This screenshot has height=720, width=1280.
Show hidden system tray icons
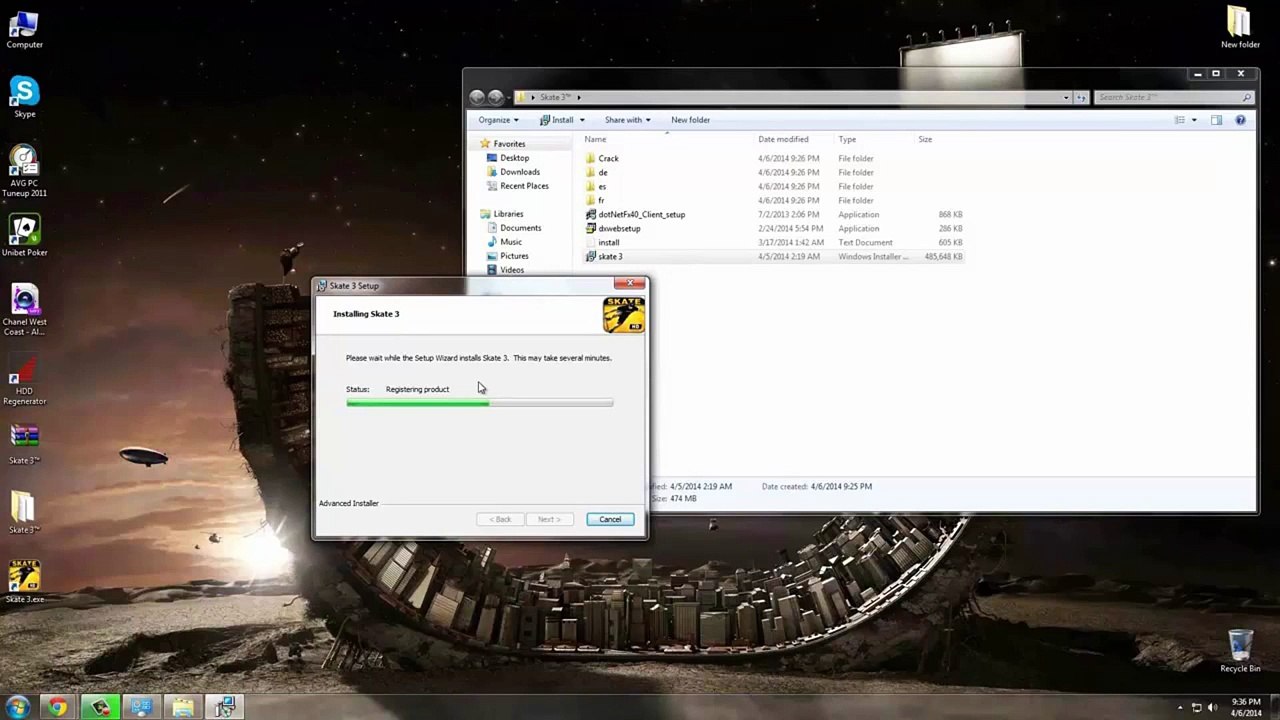(1180, 708)
